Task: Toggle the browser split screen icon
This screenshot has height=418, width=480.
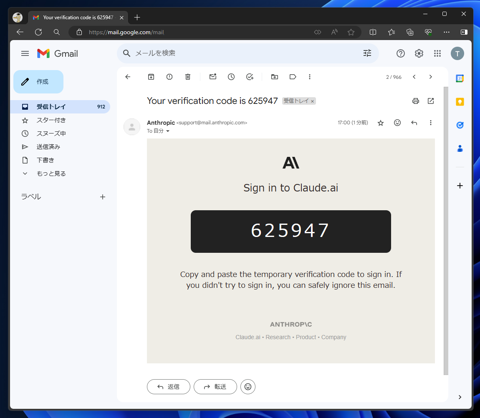Action: (x=373, y=32)
